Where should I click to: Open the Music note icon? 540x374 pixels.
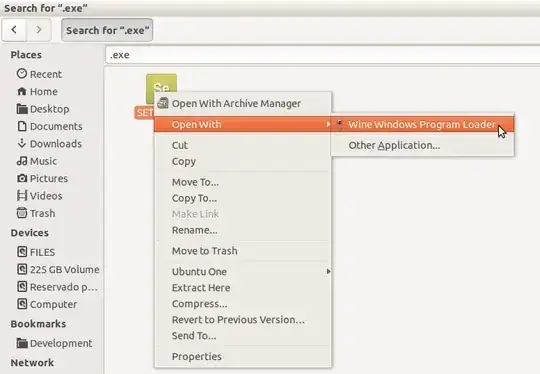[22, 161]
